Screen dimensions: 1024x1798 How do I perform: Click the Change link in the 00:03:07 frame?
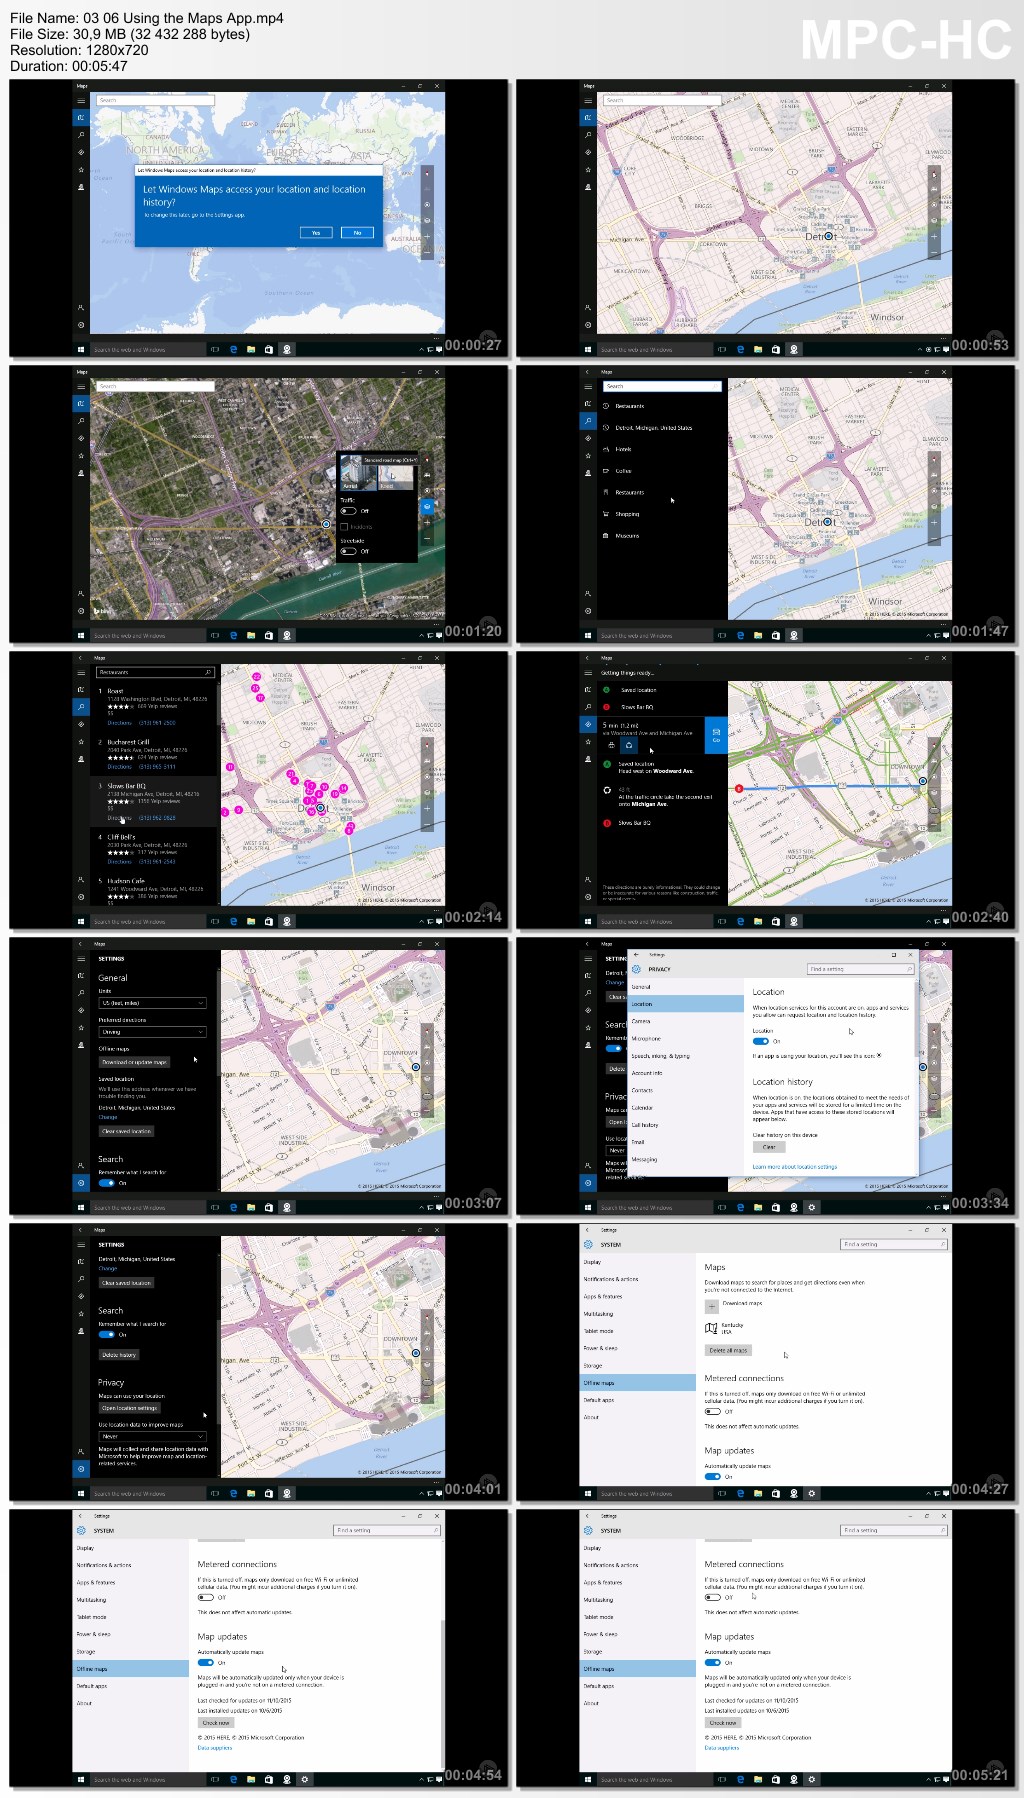point(108,1117)
